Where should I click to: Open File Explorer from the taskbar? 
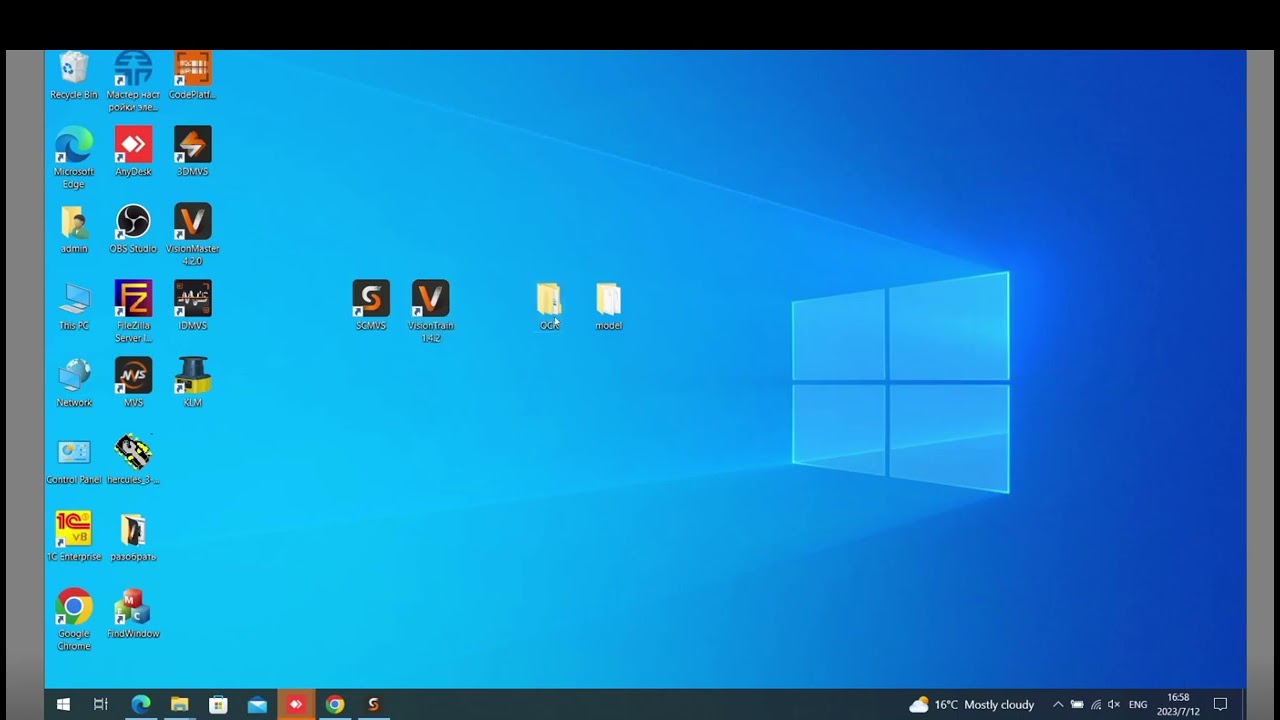[x=180, y=704]
